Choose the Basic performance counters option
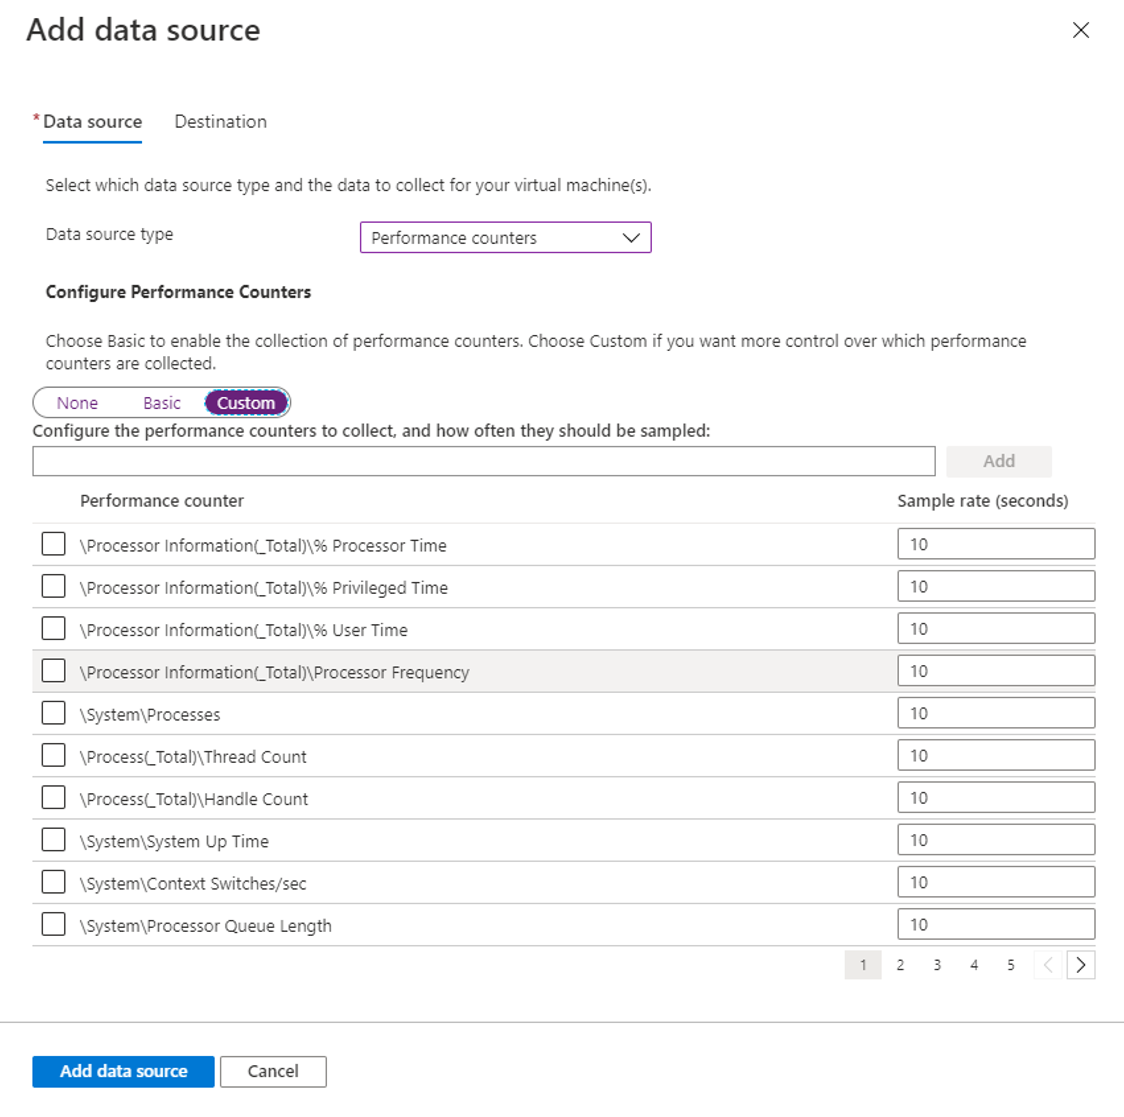 click(162, 403)
